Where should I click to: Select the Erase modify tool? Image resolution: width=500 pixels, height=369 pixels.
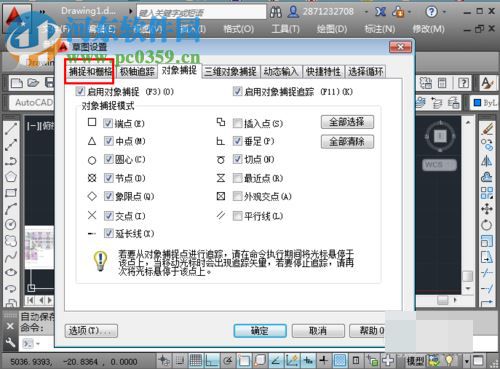(x=487, y=129)
